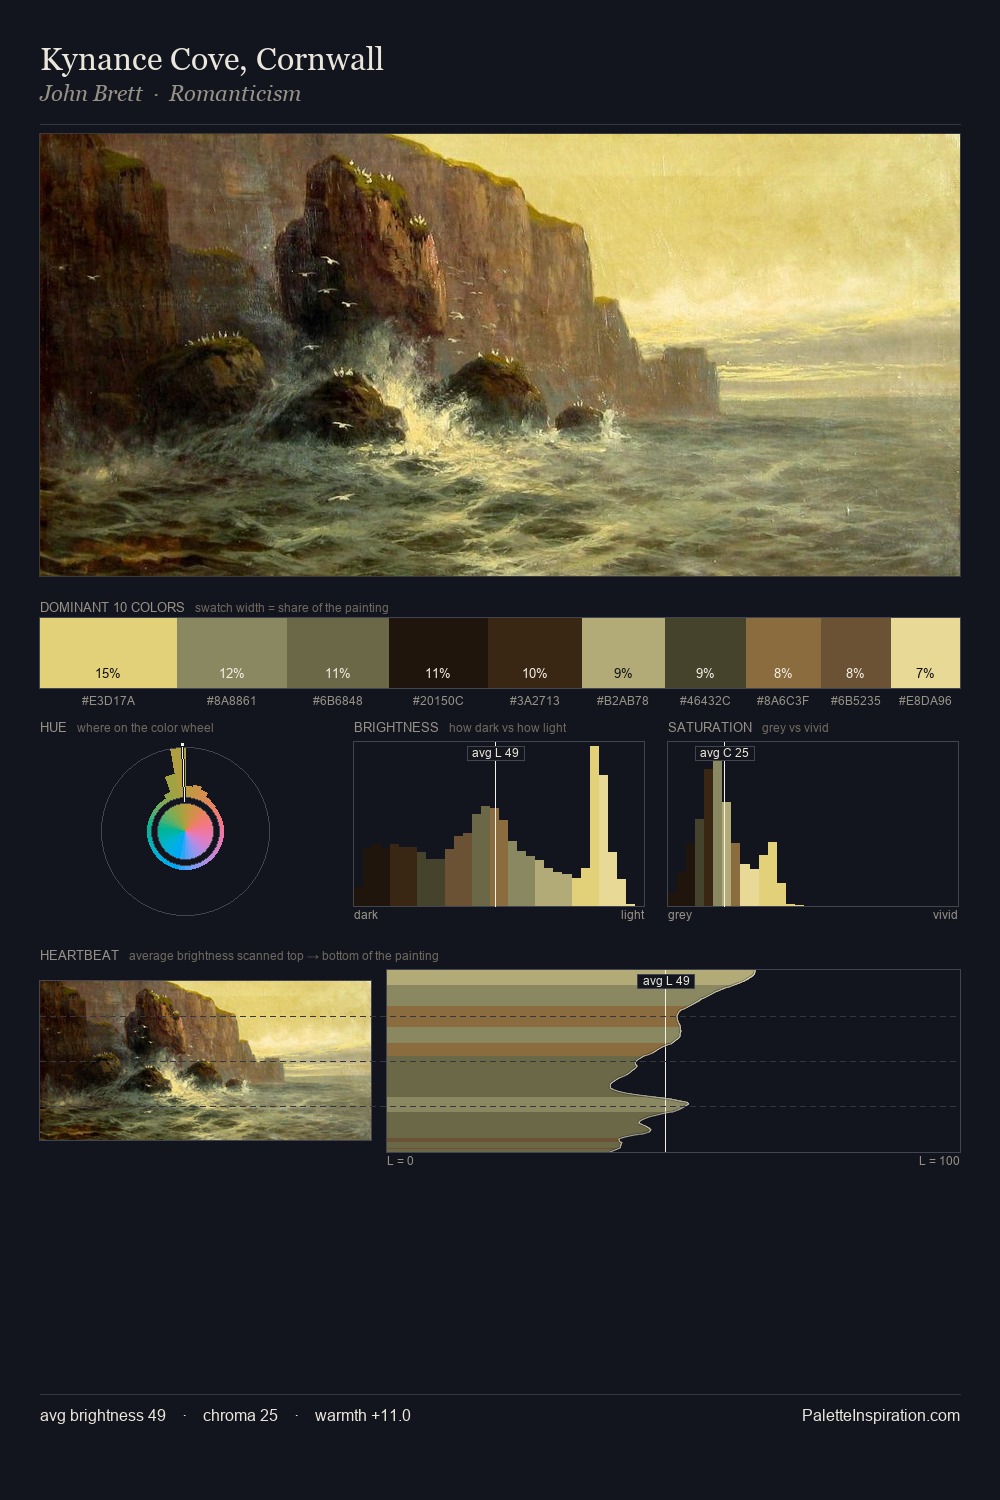Open the main Kynance Cove painting image
Screen dimensions: 1000x1500
pyautogui.click(x=500, y=355)
